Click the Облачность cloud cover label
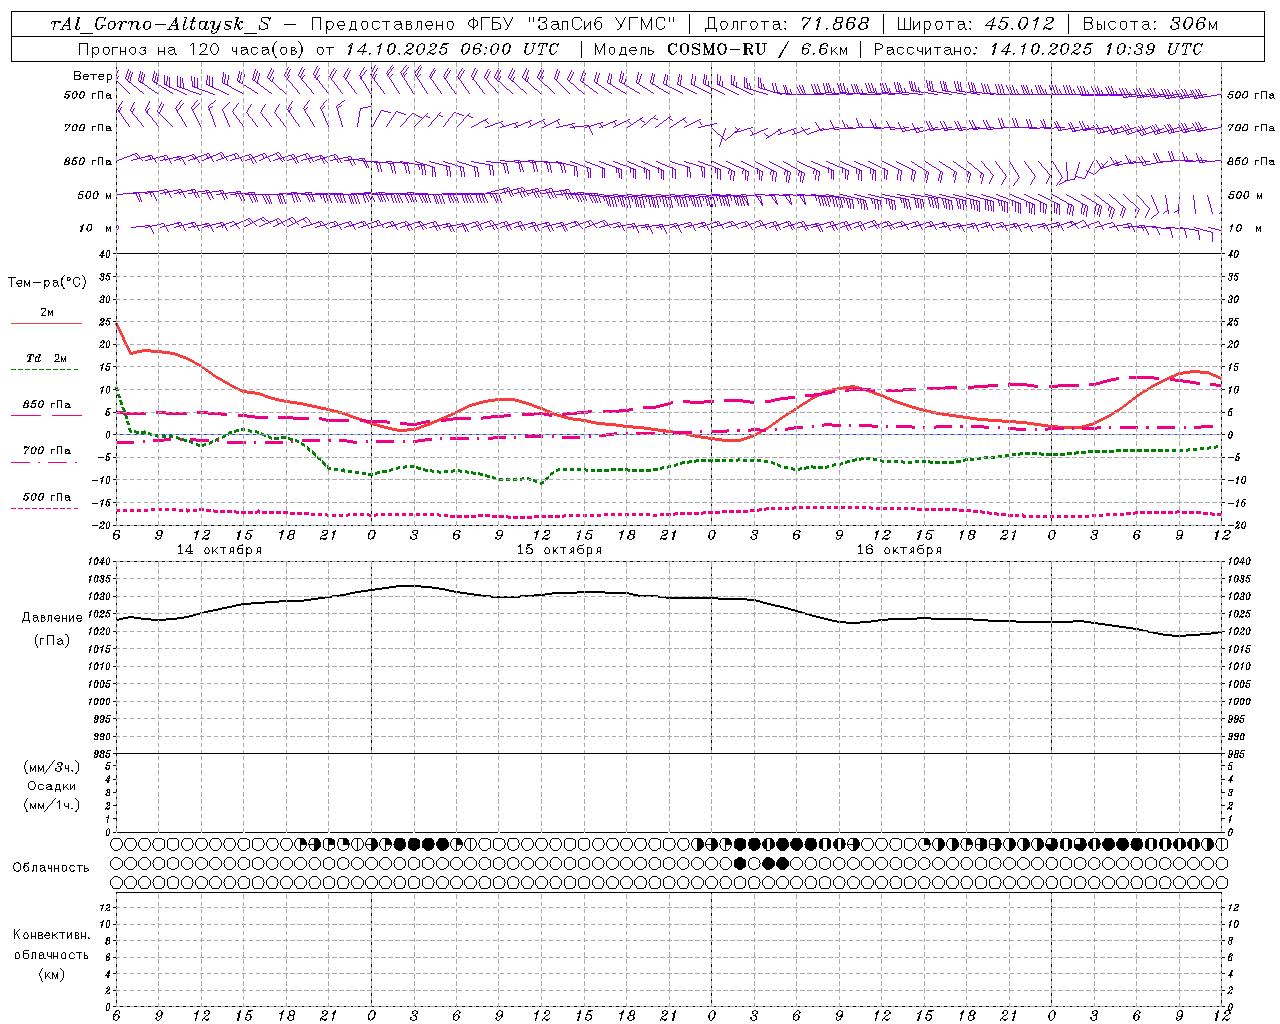This screenshot has width=1280, height=1024. pyautogui.click(x=51, y=868)
